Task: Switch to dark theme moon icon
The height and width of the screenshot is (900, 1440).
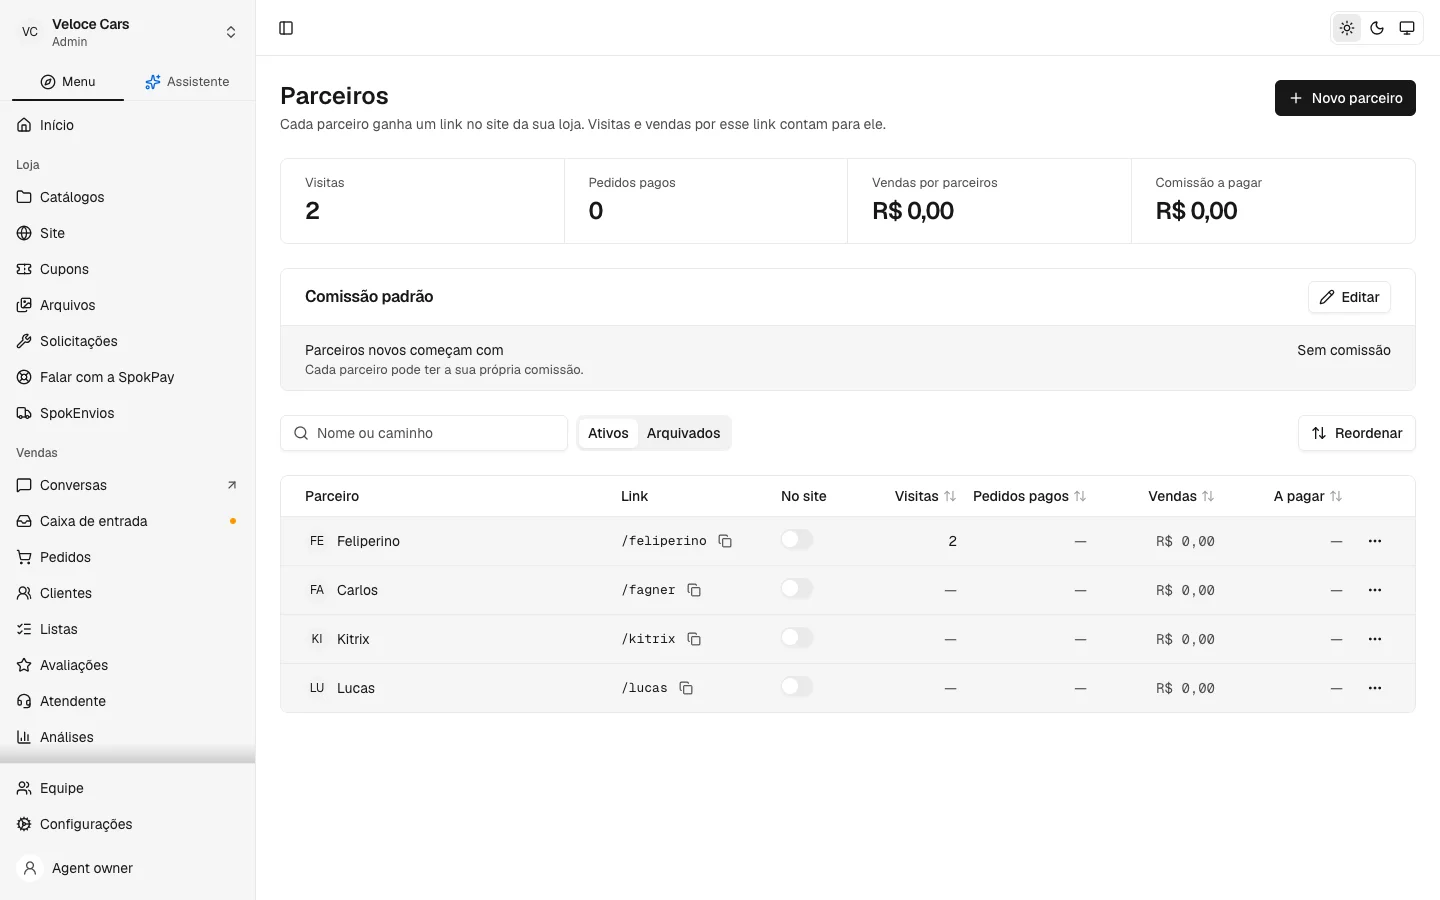Action: (x=1377, y=28)
